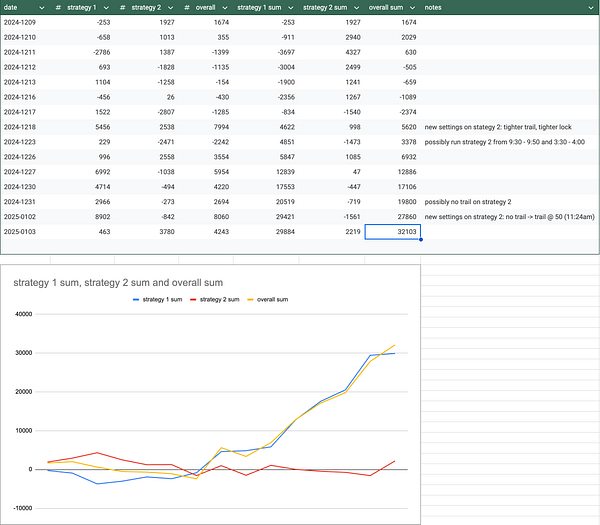The width and height of the screenshot is (600, 525).
Task: Select overall sum value 27860
Action: pos(407,217)
